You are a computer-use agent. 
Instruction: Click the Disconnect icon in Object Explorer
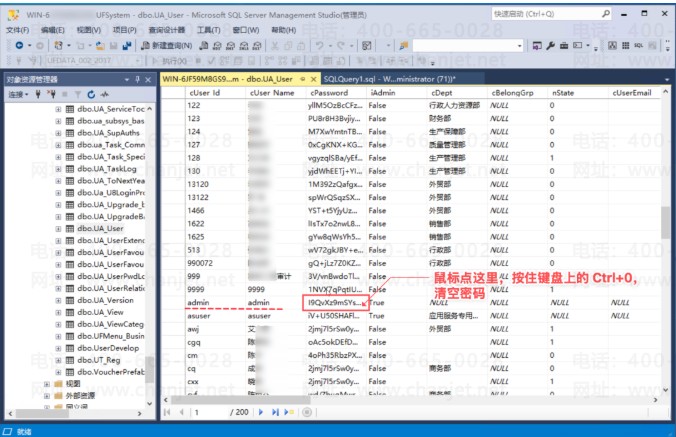pos(51,94)
